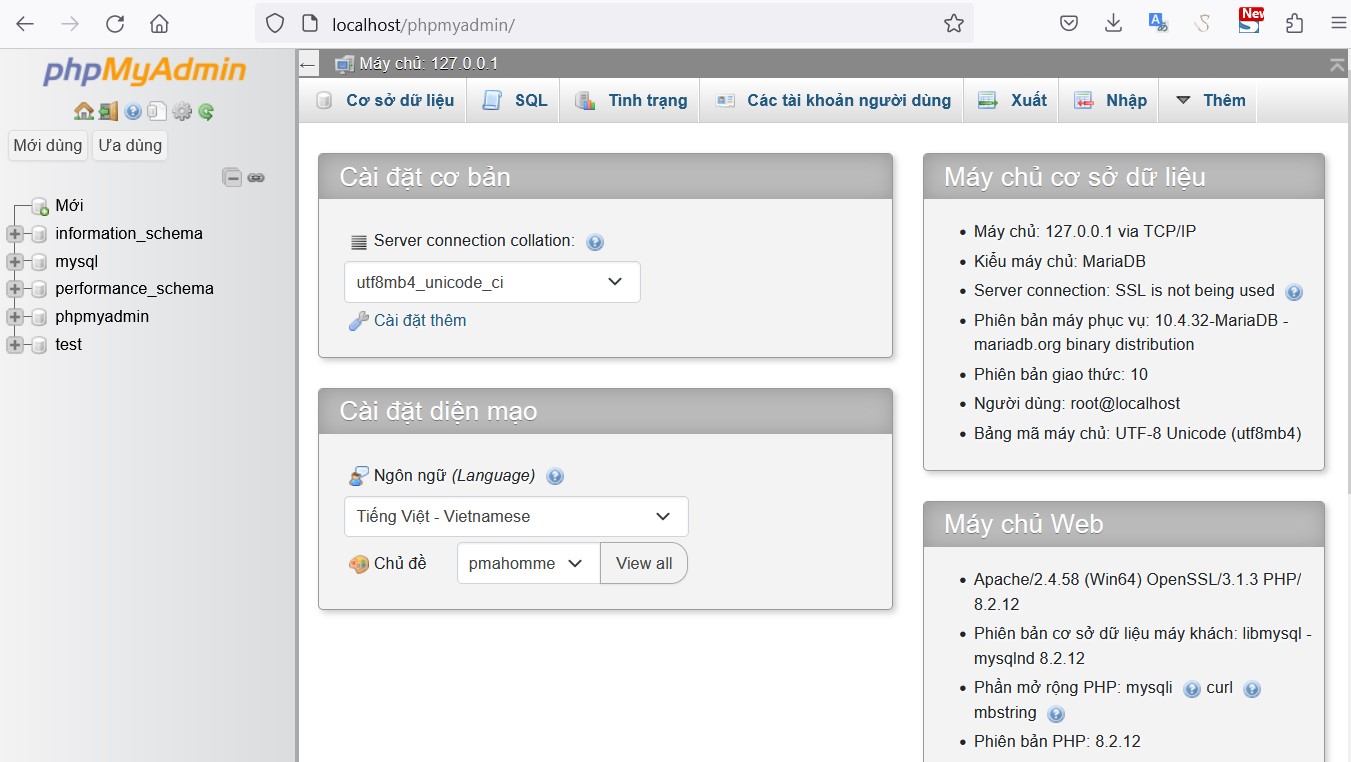Select the mysql database name

point(76,262)
